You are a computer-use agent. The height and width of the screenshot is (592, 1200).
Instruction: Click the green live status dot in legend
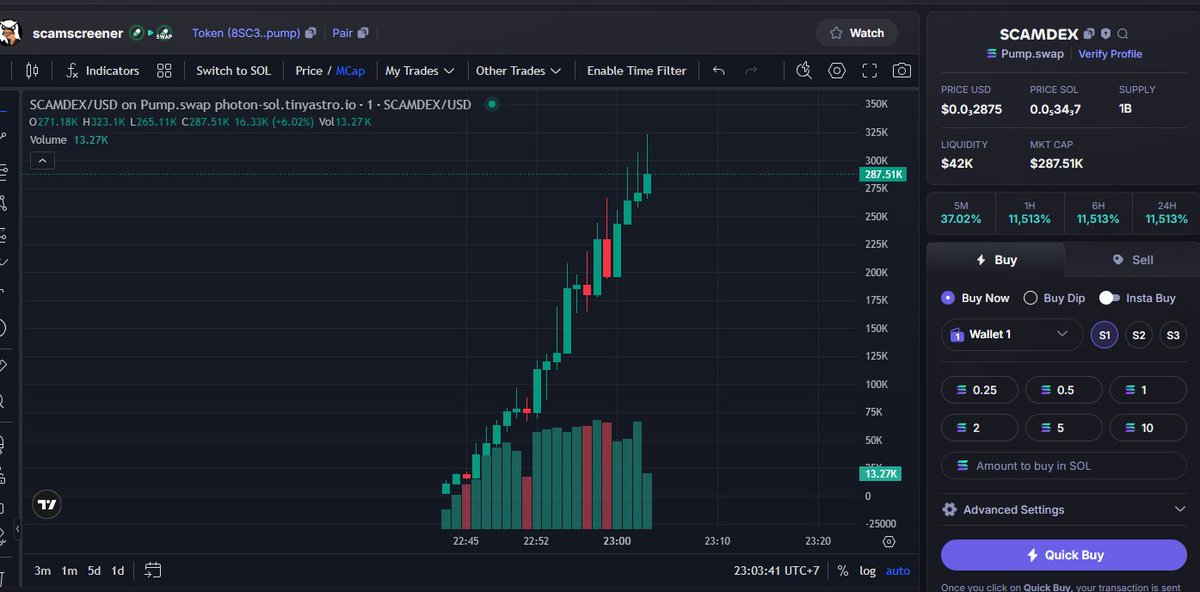(x=492, y=104)
